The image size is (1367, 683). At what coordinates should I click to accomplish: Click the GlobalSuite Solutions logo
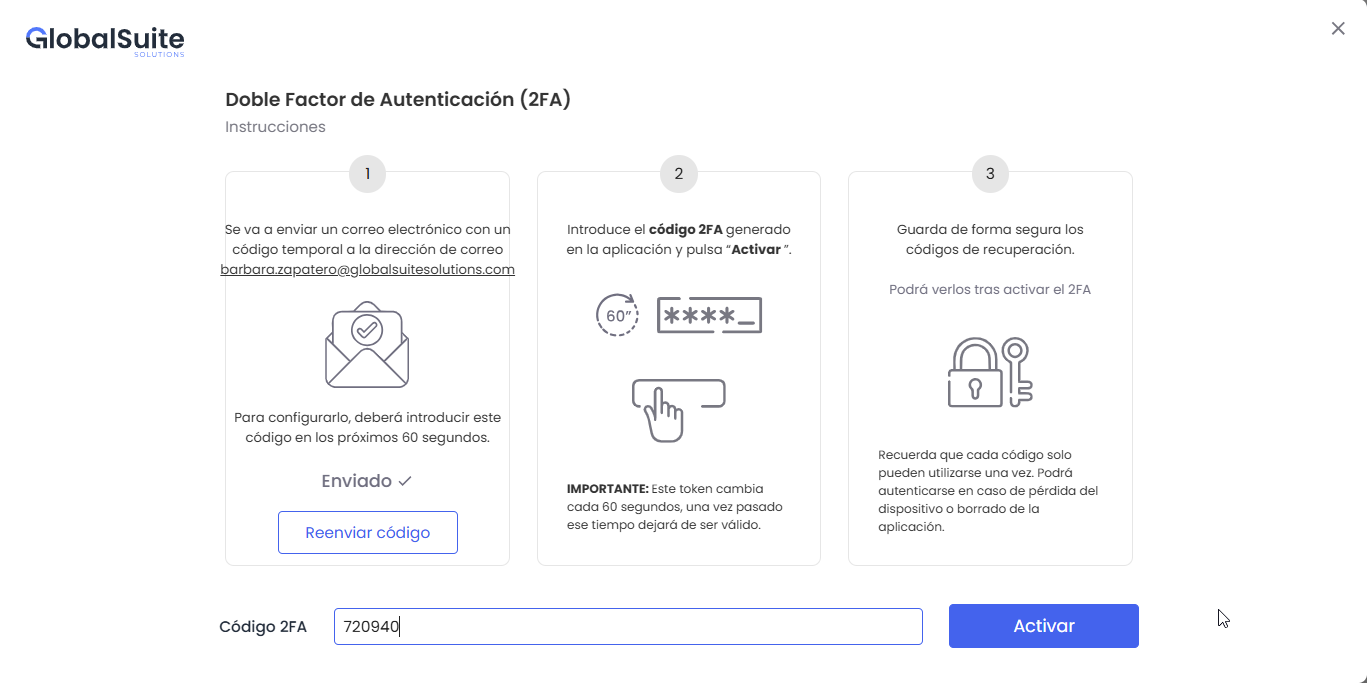pyautogui.click(x=105, y=40)
